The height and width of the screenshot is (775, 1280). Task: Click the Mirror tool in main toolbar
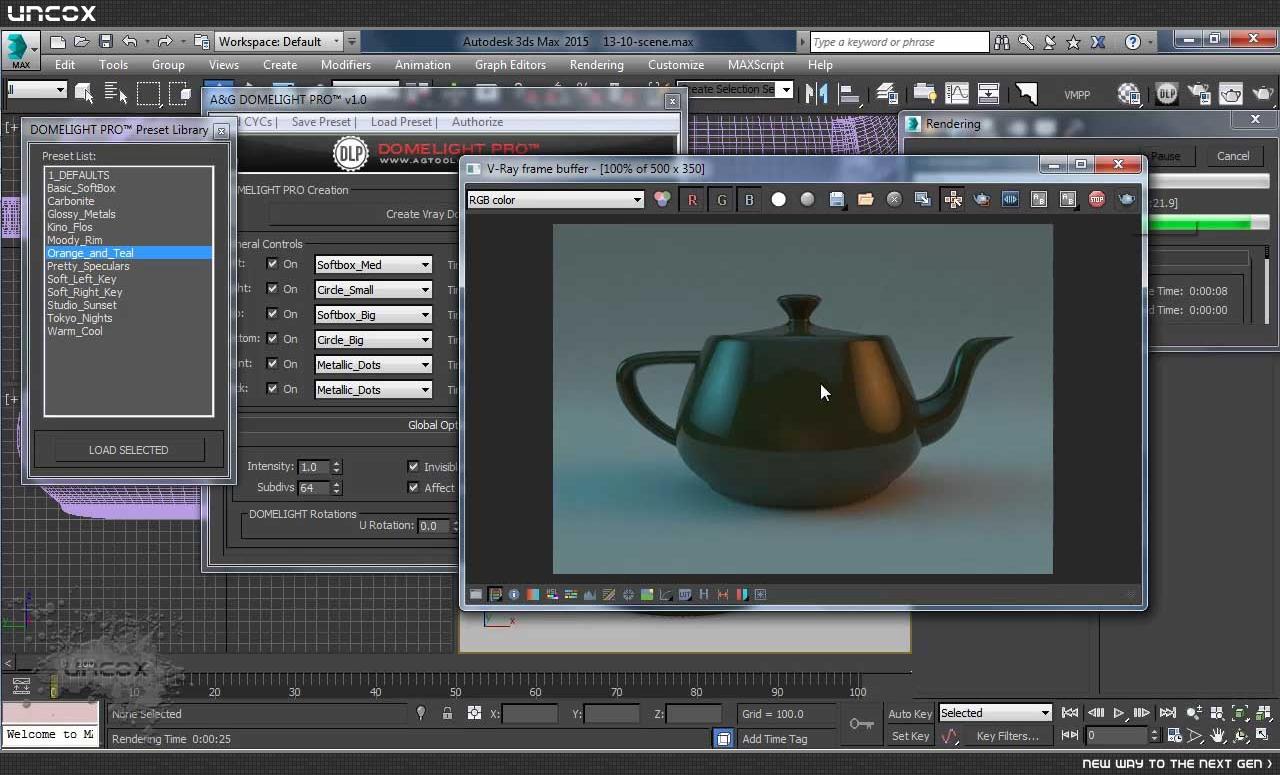(x=816, y=94)
